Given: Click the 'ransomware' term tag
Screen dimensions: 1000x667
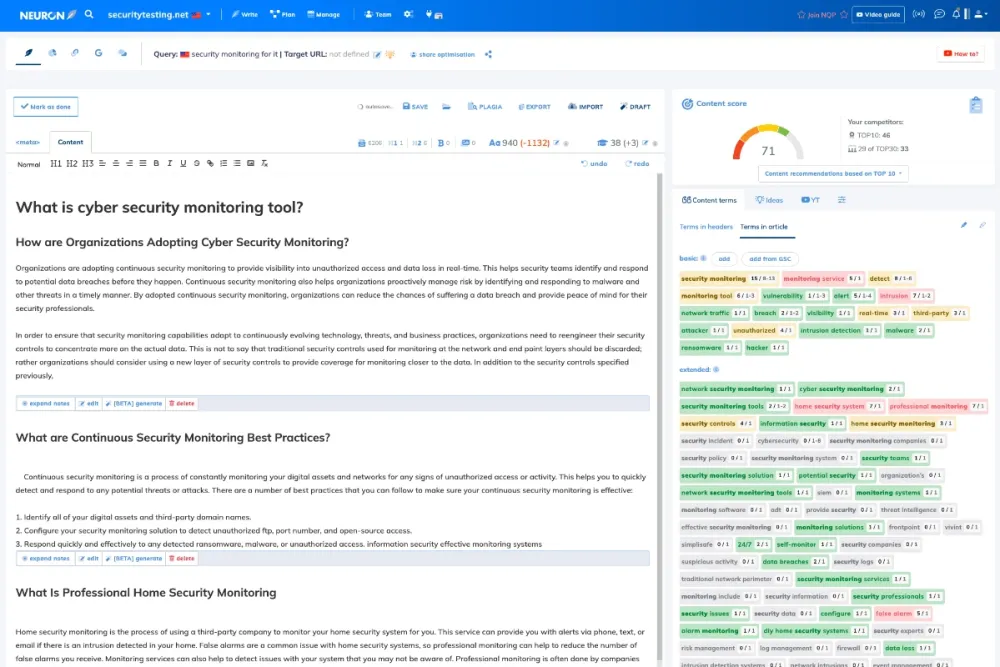Looking at the screenshot, I should click(710, 348).
